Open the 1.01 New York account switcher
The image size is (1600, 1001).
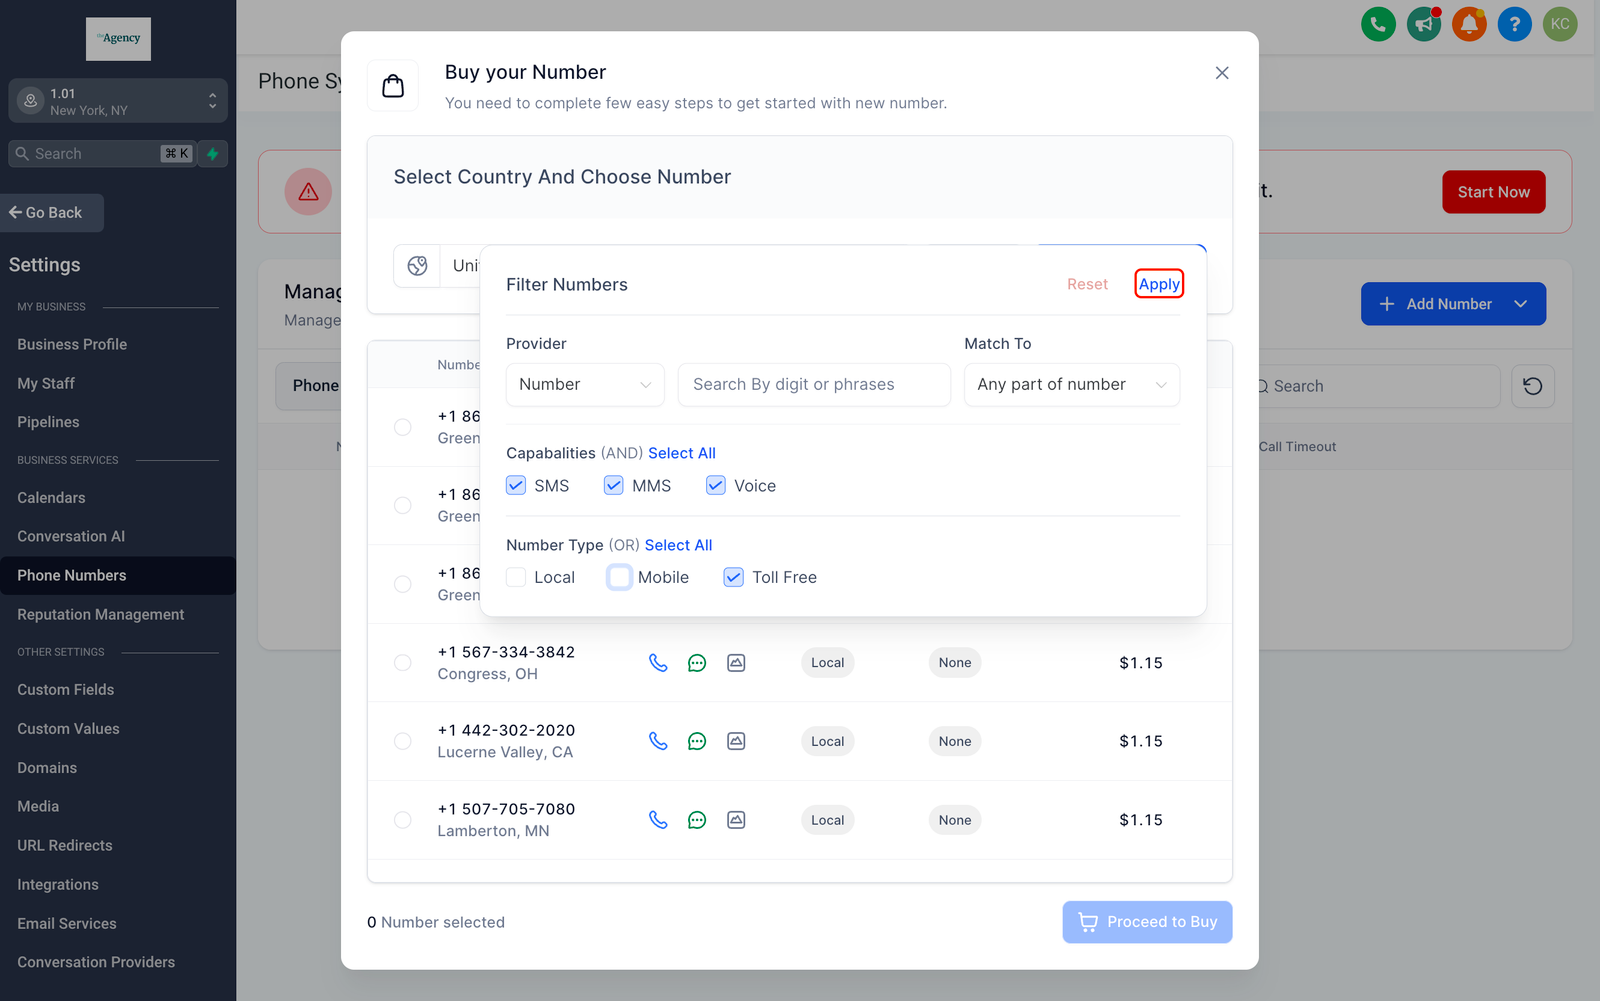pyautogui.click(x=118, y=101)
